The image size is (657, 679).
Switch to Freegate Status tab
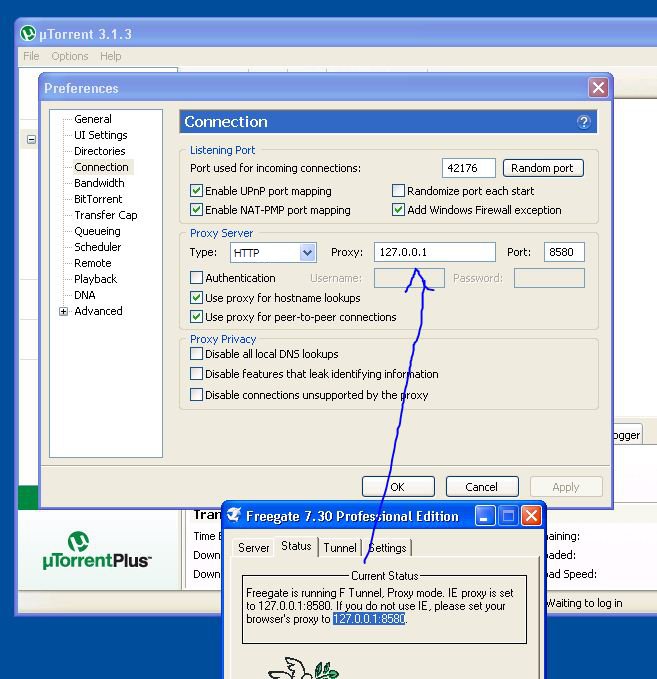(296, 546)
